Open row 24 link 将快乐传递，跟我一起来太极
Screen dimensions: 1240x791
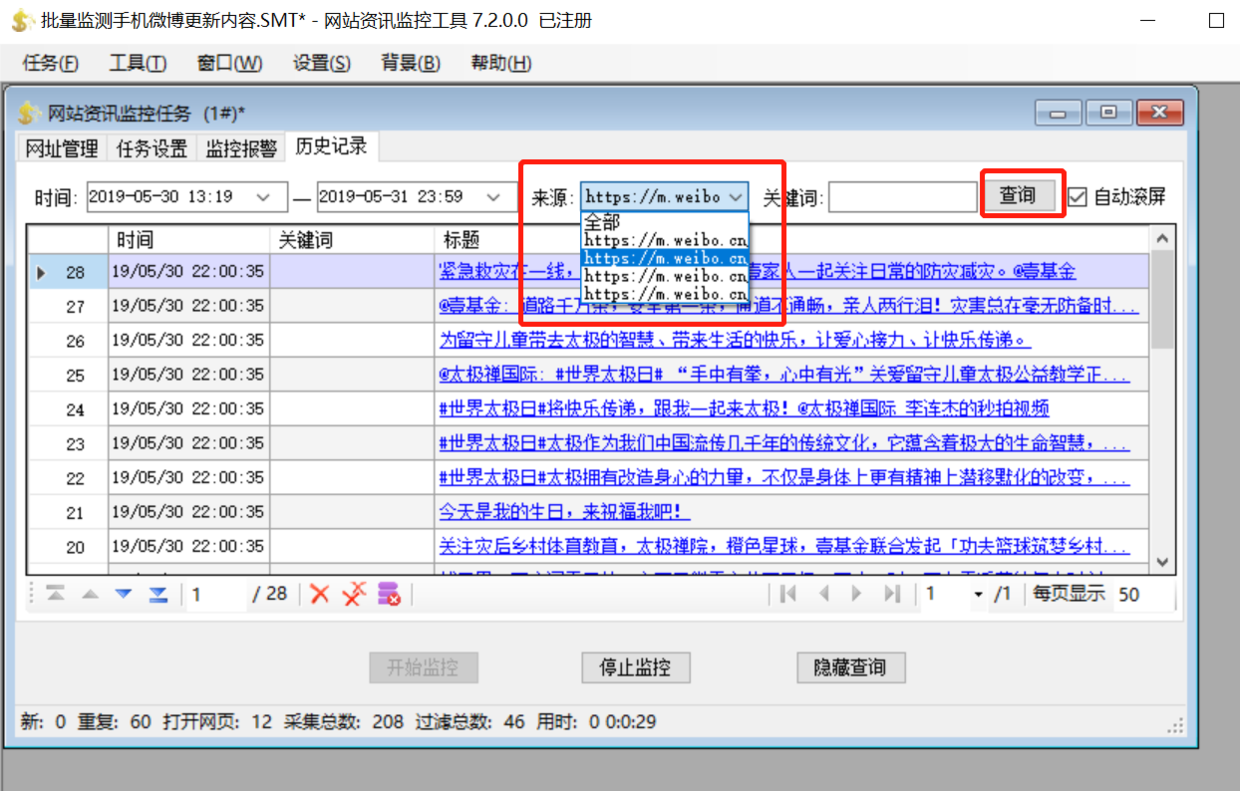tap(744, 409)
